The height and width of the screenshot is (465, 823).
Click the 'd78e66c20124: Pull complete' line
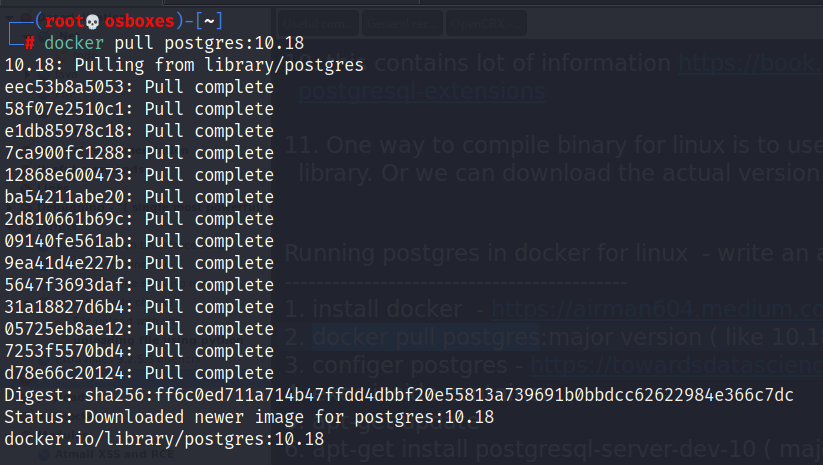click(139, 373)
